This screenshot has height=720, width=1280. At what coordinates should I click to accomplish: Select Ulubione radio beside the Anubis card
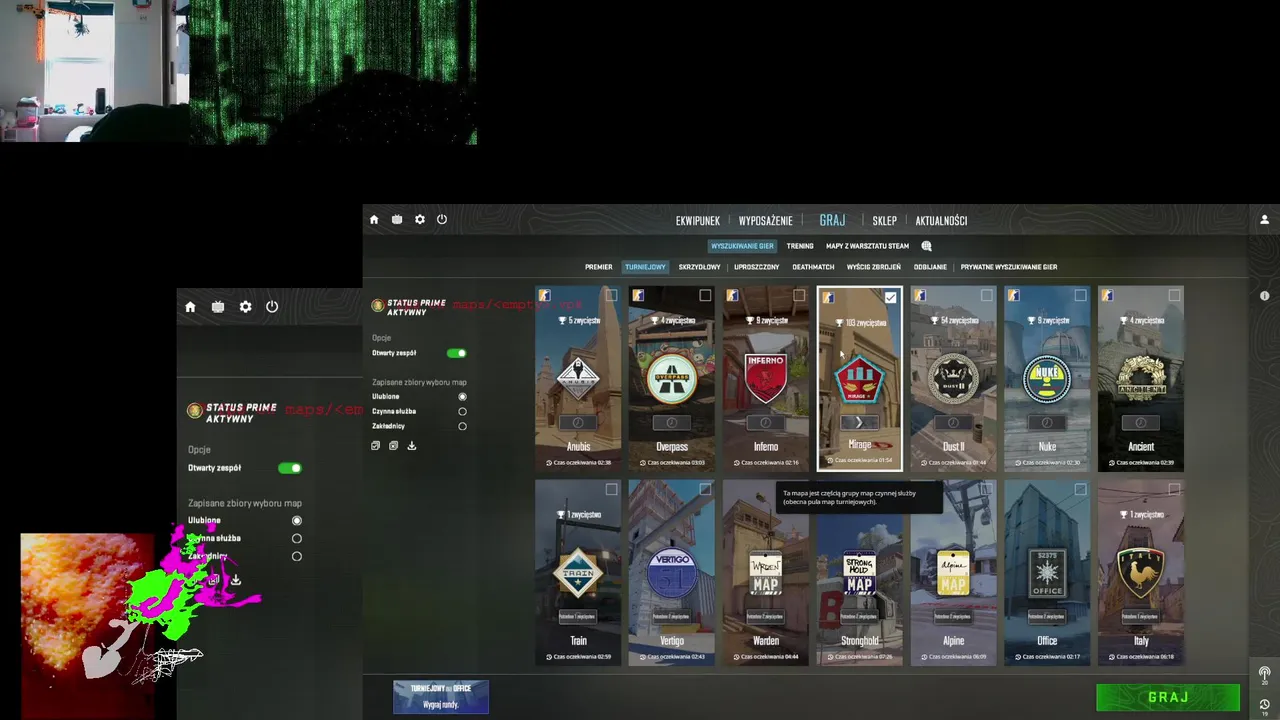462,397
